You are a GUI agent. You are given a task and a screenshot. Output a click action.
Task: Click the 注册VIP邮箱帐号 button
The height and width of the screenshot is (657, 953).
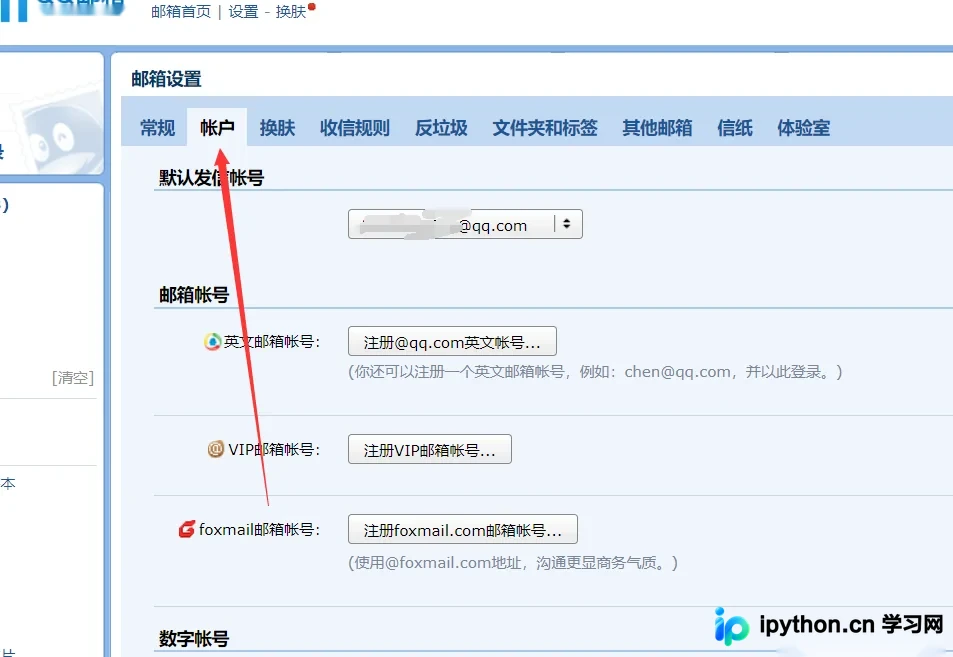430,449
